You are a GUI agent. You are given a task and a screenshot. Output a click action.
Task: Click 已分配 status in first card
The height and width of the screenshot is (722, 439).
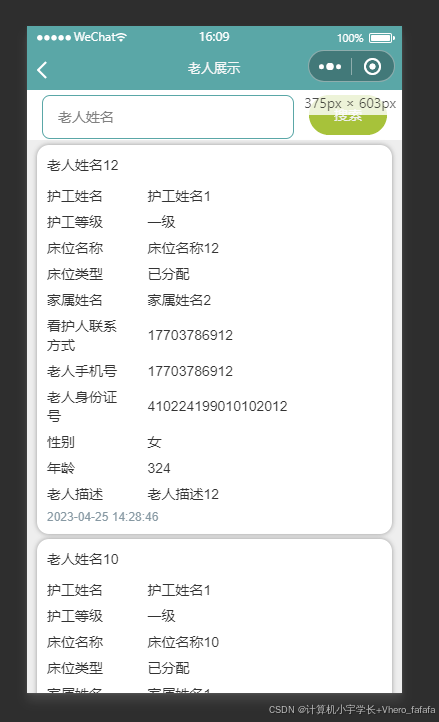coord(168,274)
